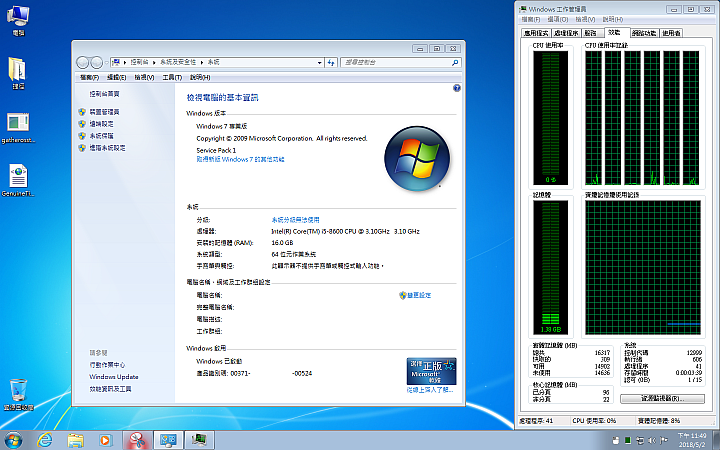Click the 資源監視器(R)... button
This screenshot has width=720, height=450.
pos(662,399)
